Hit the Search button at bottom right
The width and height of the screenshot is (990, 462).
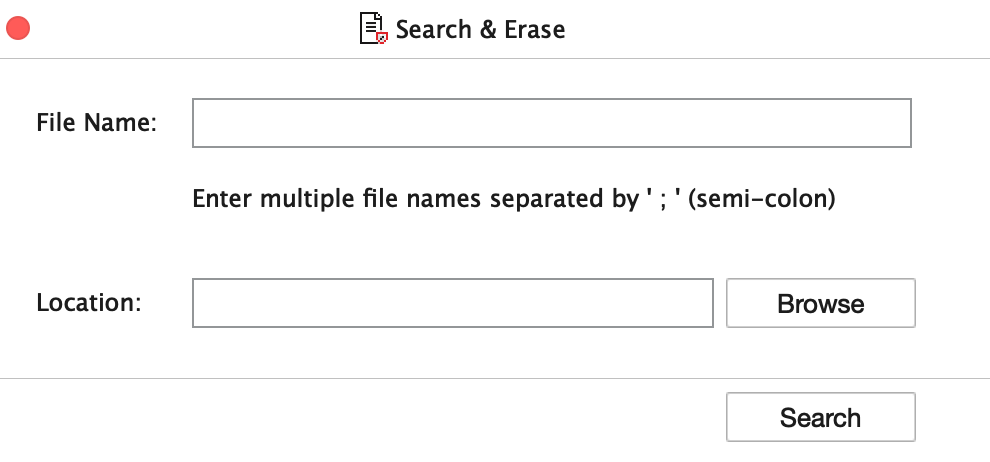[821, 417]
